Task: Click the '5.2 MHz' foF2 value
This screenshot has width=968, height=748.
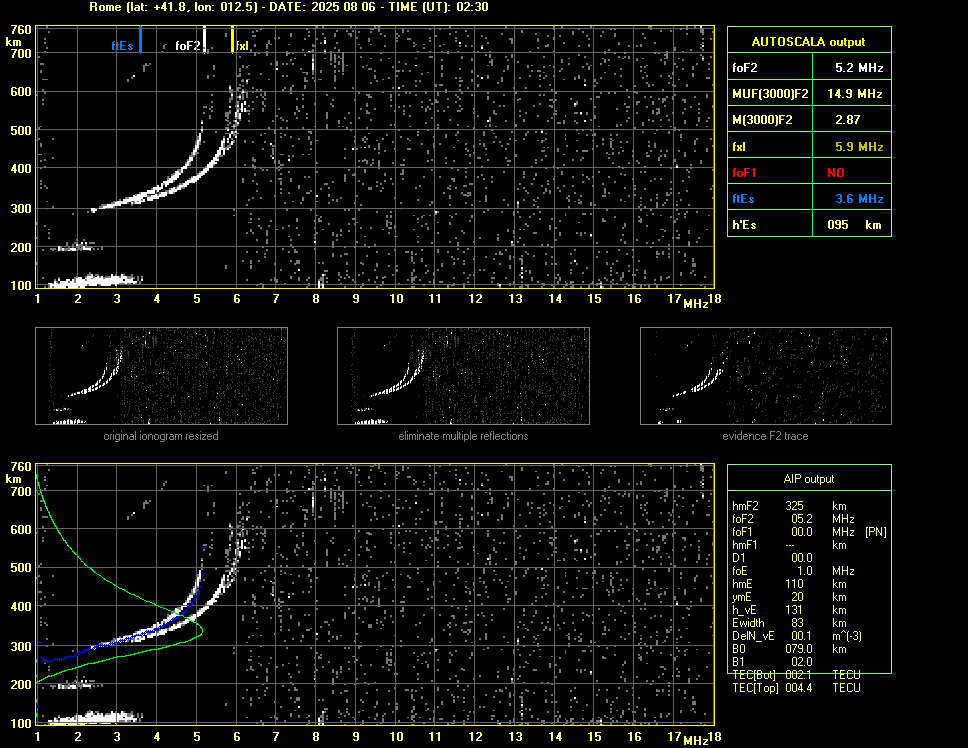Action: [859, 68]
